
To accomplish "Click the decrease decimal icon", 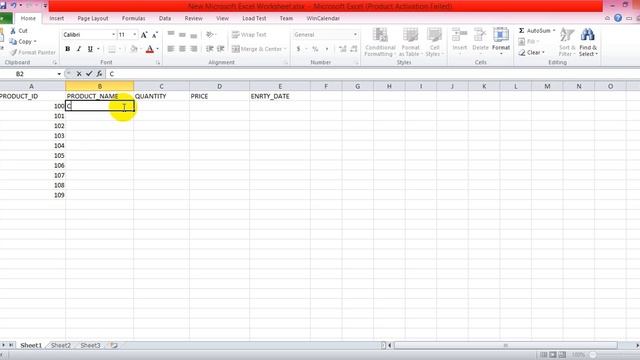I will coord(353,49).
